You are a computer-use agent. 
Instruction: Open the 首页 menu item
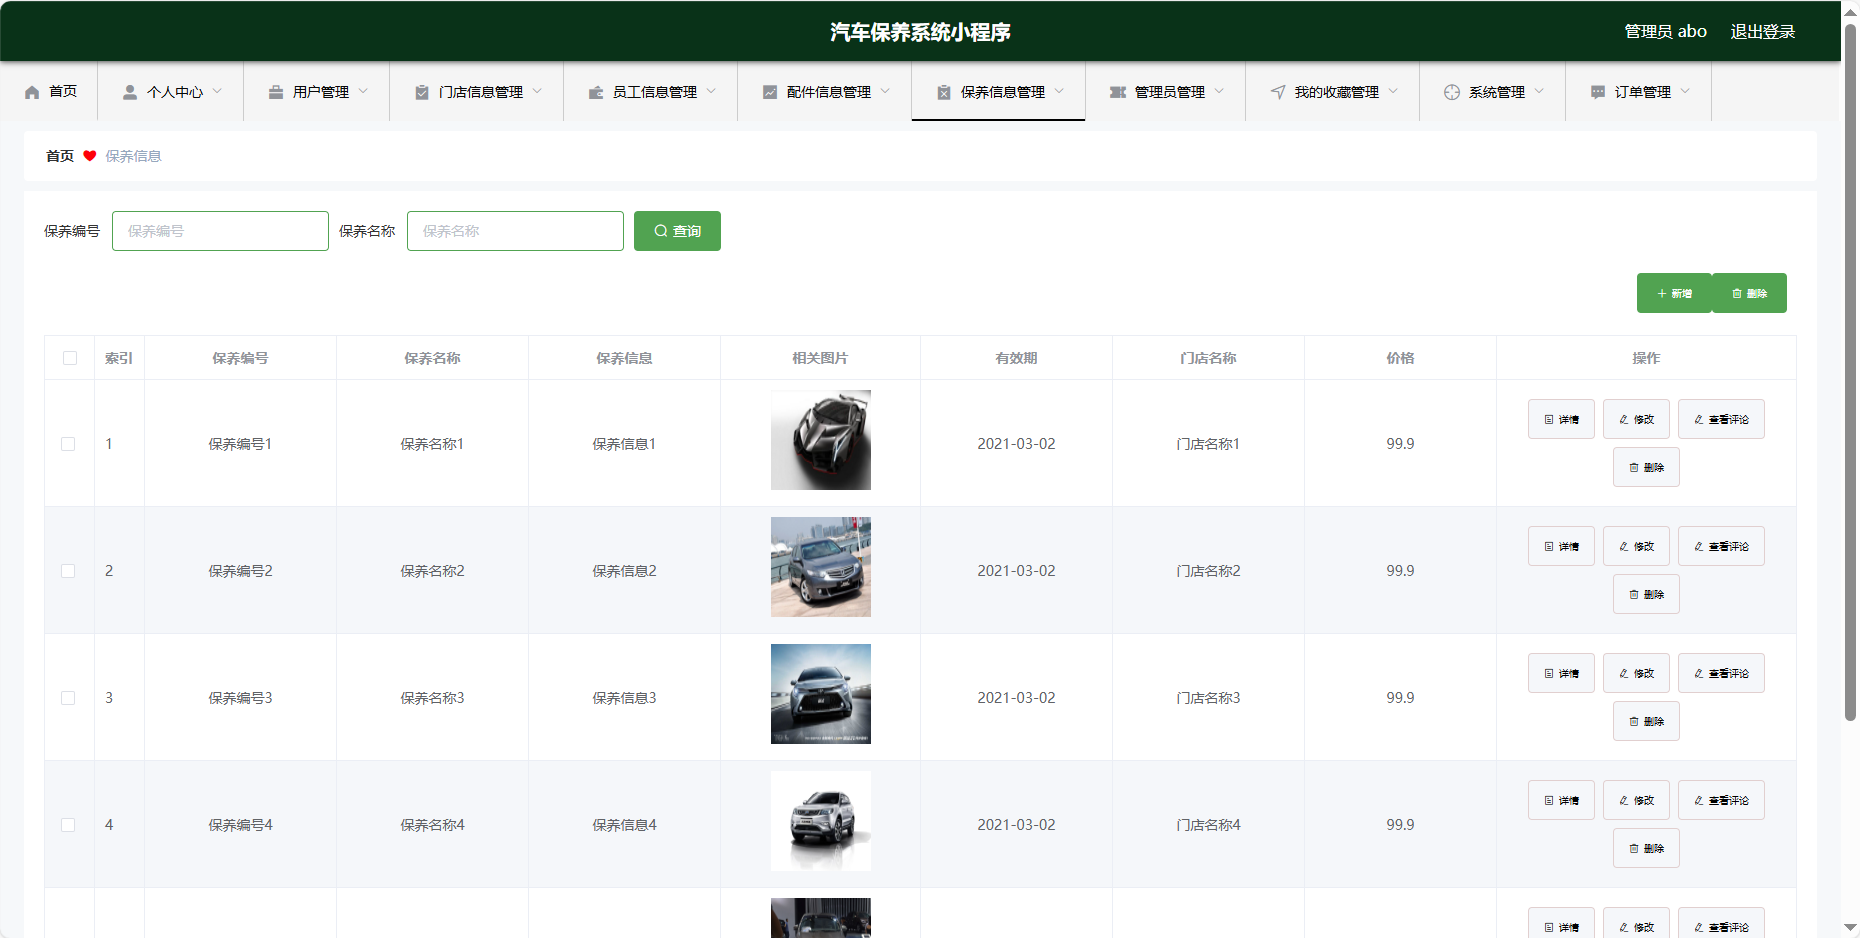(49, 92)
